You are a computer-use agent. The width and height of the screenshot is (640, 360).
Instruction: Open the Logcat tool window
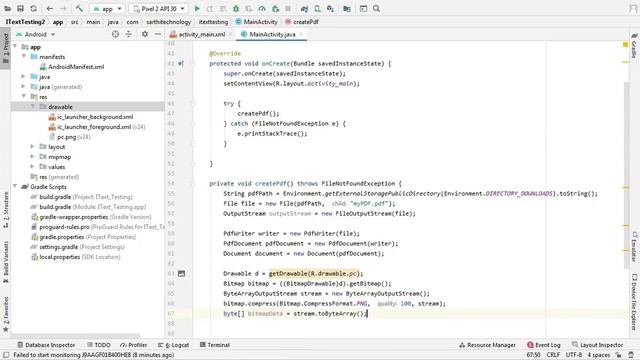(x=173, y=345)
